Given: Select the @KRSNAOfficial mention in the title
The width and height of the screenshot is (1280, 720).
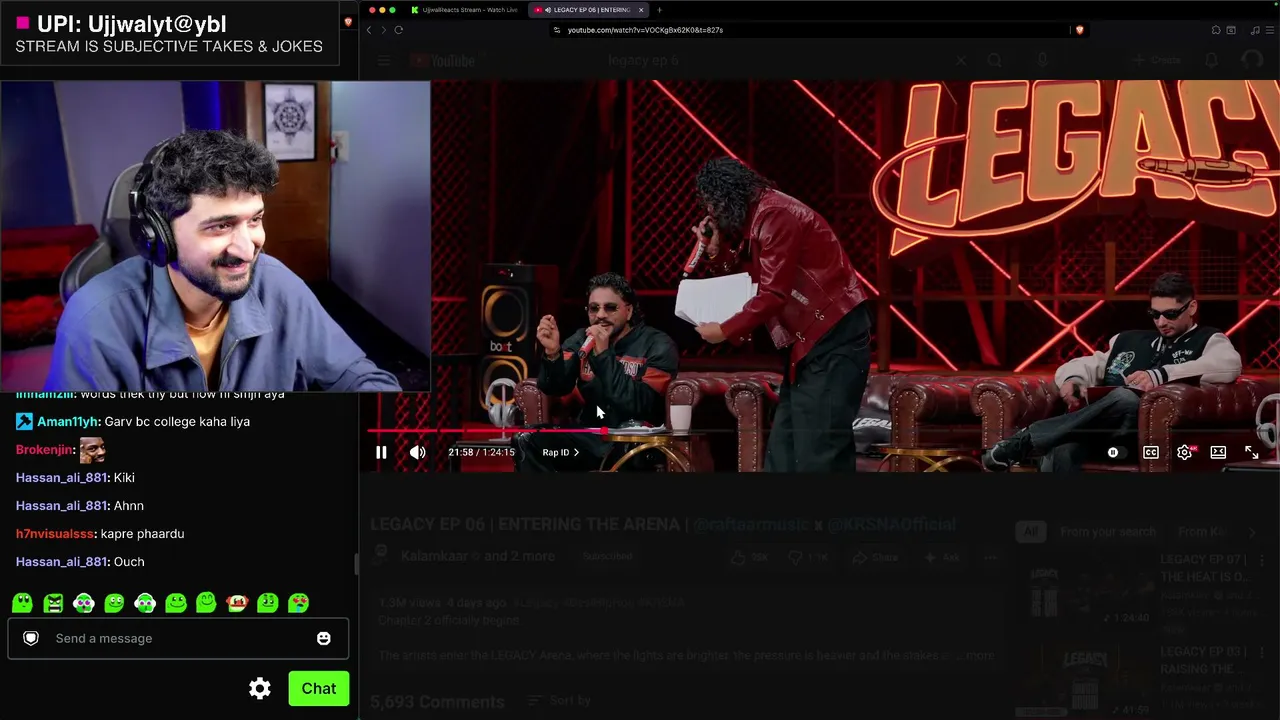Looking at the screenshot, I should coord(891,524).
